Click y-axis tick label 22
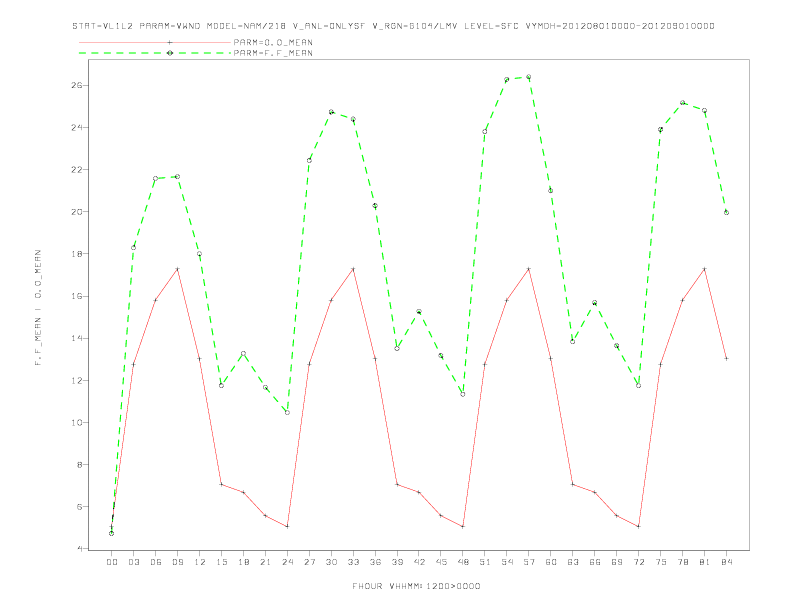The image size is (792, 612). coord(76,170)
